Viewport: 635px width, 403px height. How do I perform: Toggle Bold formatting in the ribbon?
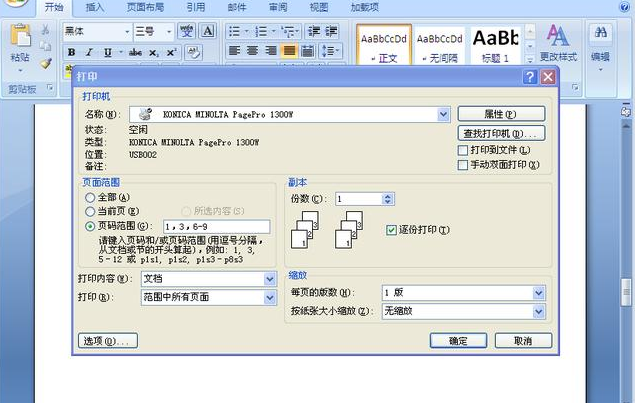[72, 52]
